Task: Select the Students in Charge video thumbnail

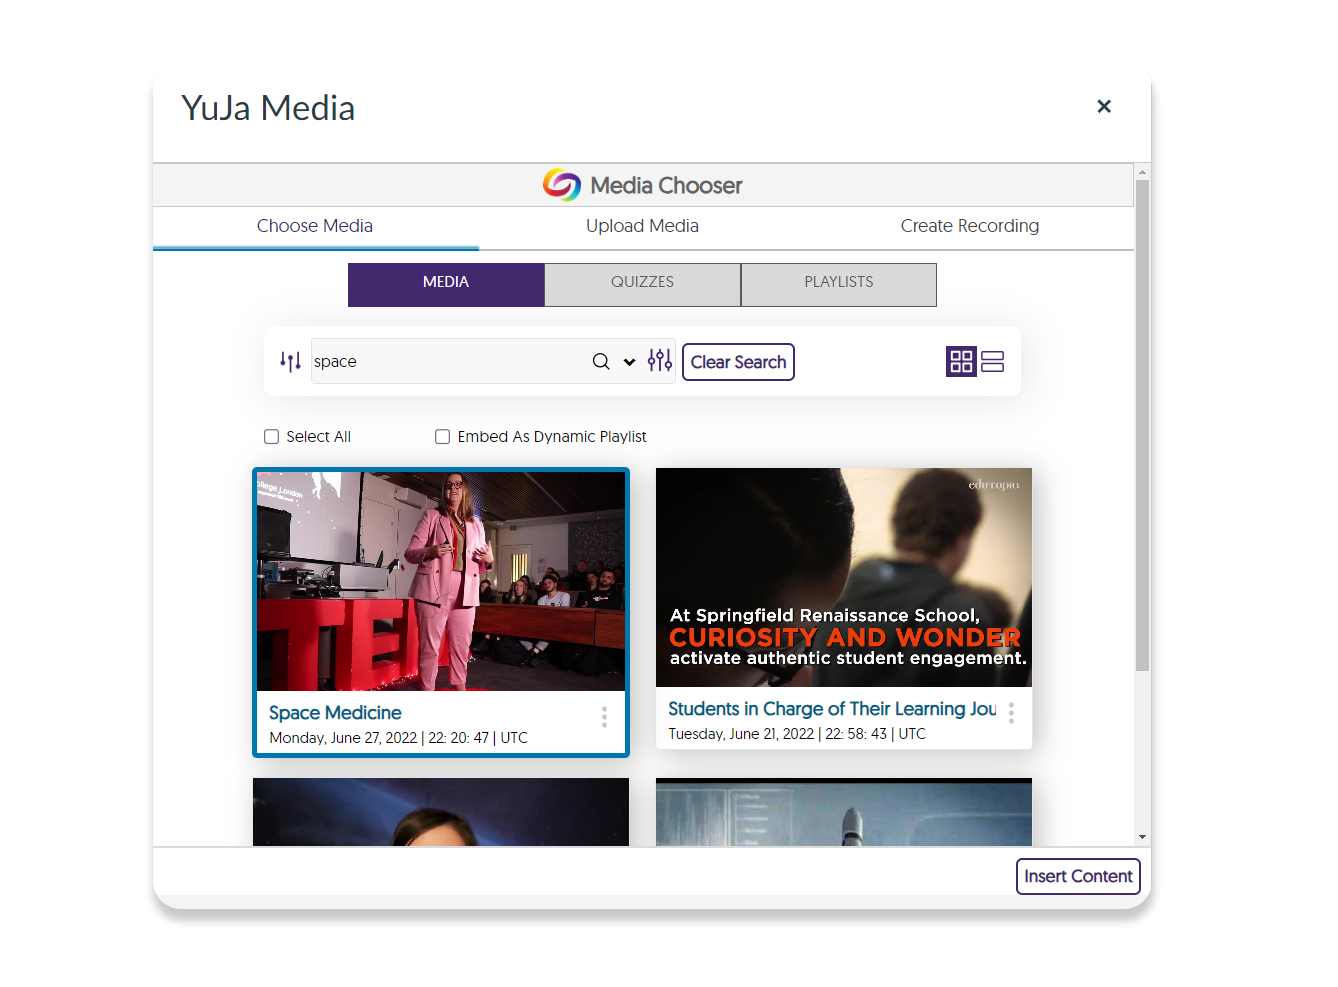Action: 842,578
